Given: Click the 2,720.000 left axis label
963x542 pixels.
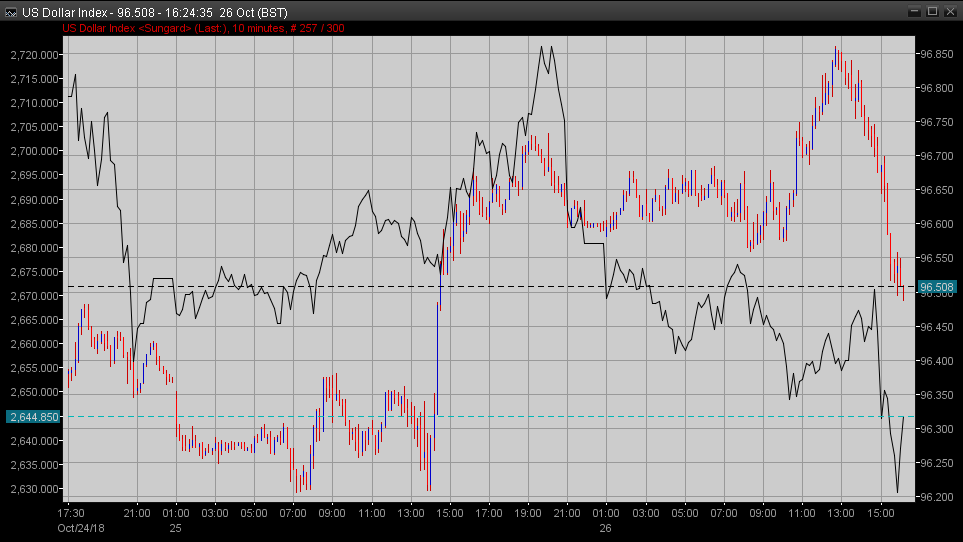Looking at the screenshot, I should click(34, 54).
